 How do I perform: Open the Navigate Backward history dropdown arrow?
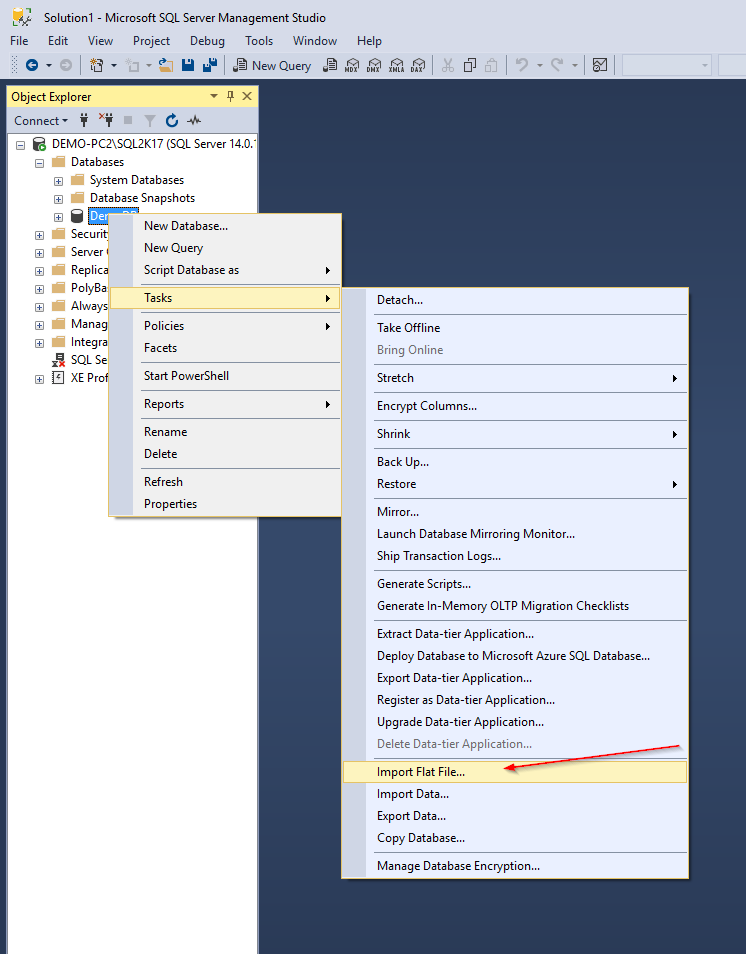coord(49,65)
